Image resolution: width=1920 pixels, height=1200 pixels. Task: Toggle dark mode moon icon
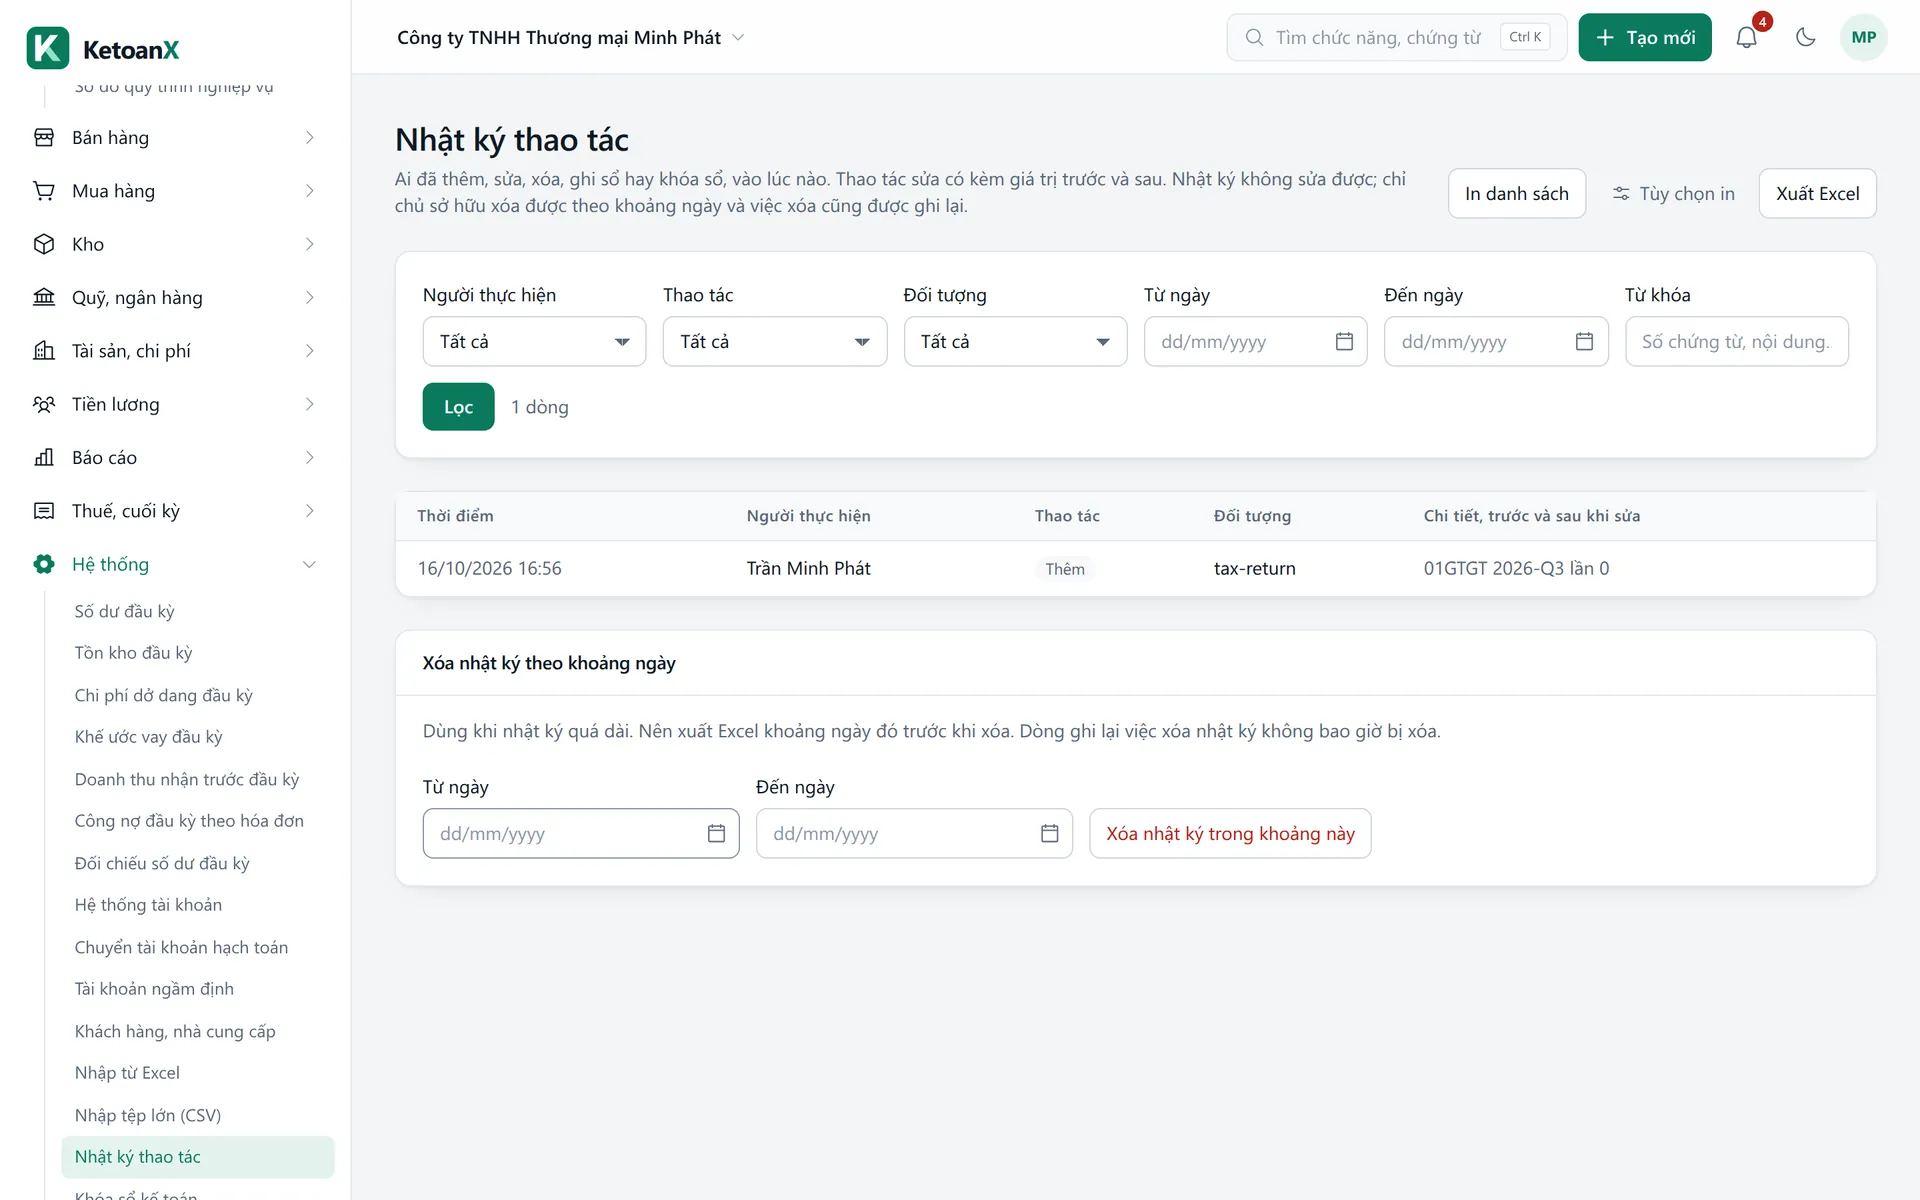[x=1805, y=37]
